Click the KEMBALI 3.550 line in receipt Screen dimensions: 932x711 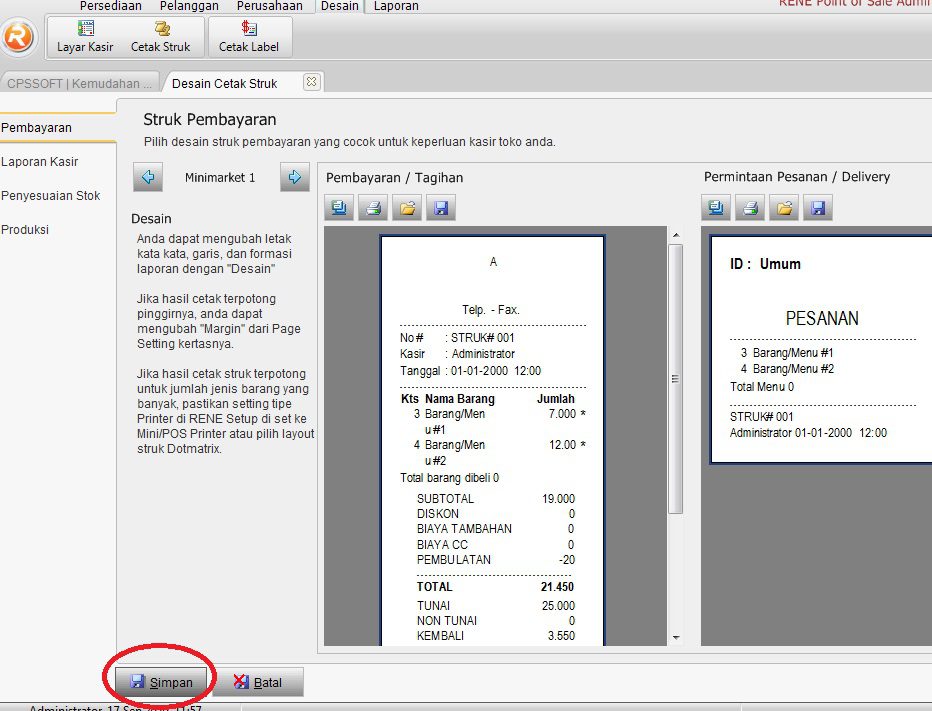(x=496, y=636)
